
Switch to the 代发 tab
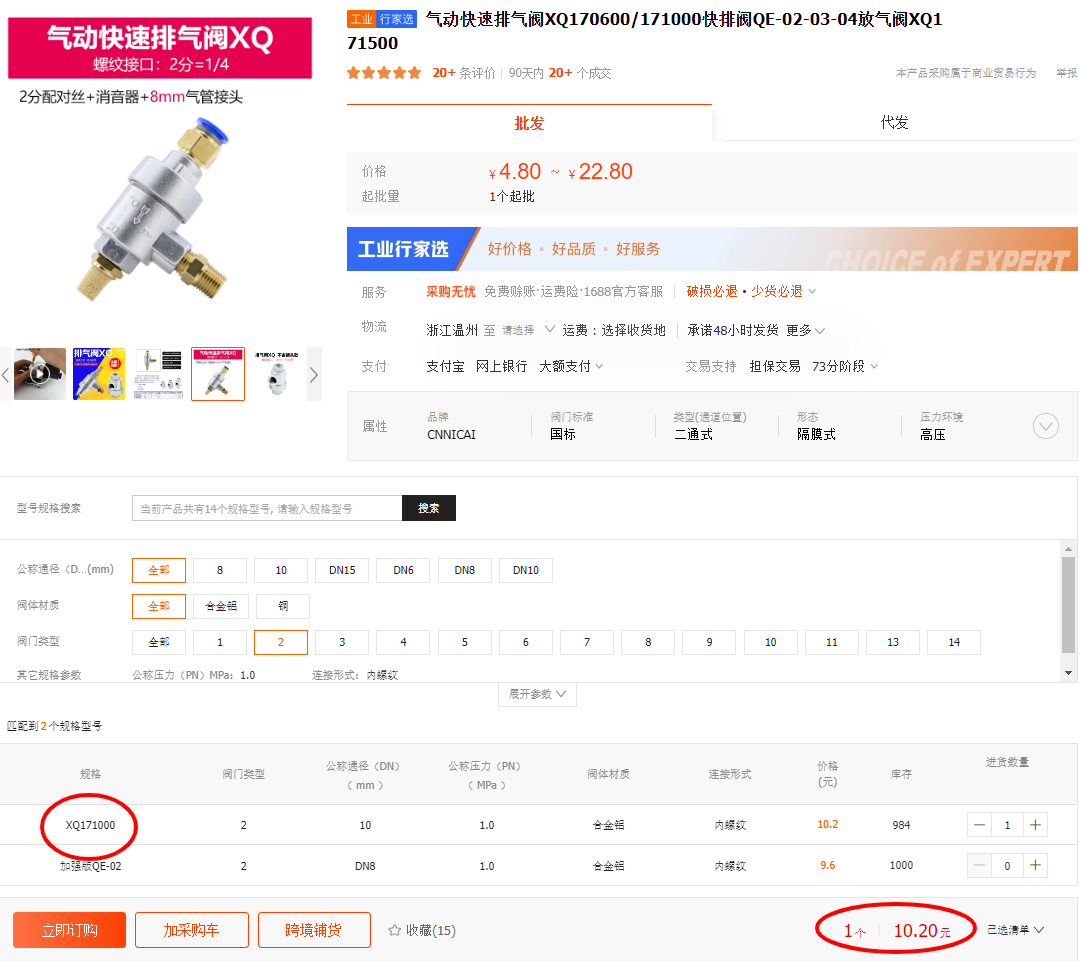click(894, 123)
